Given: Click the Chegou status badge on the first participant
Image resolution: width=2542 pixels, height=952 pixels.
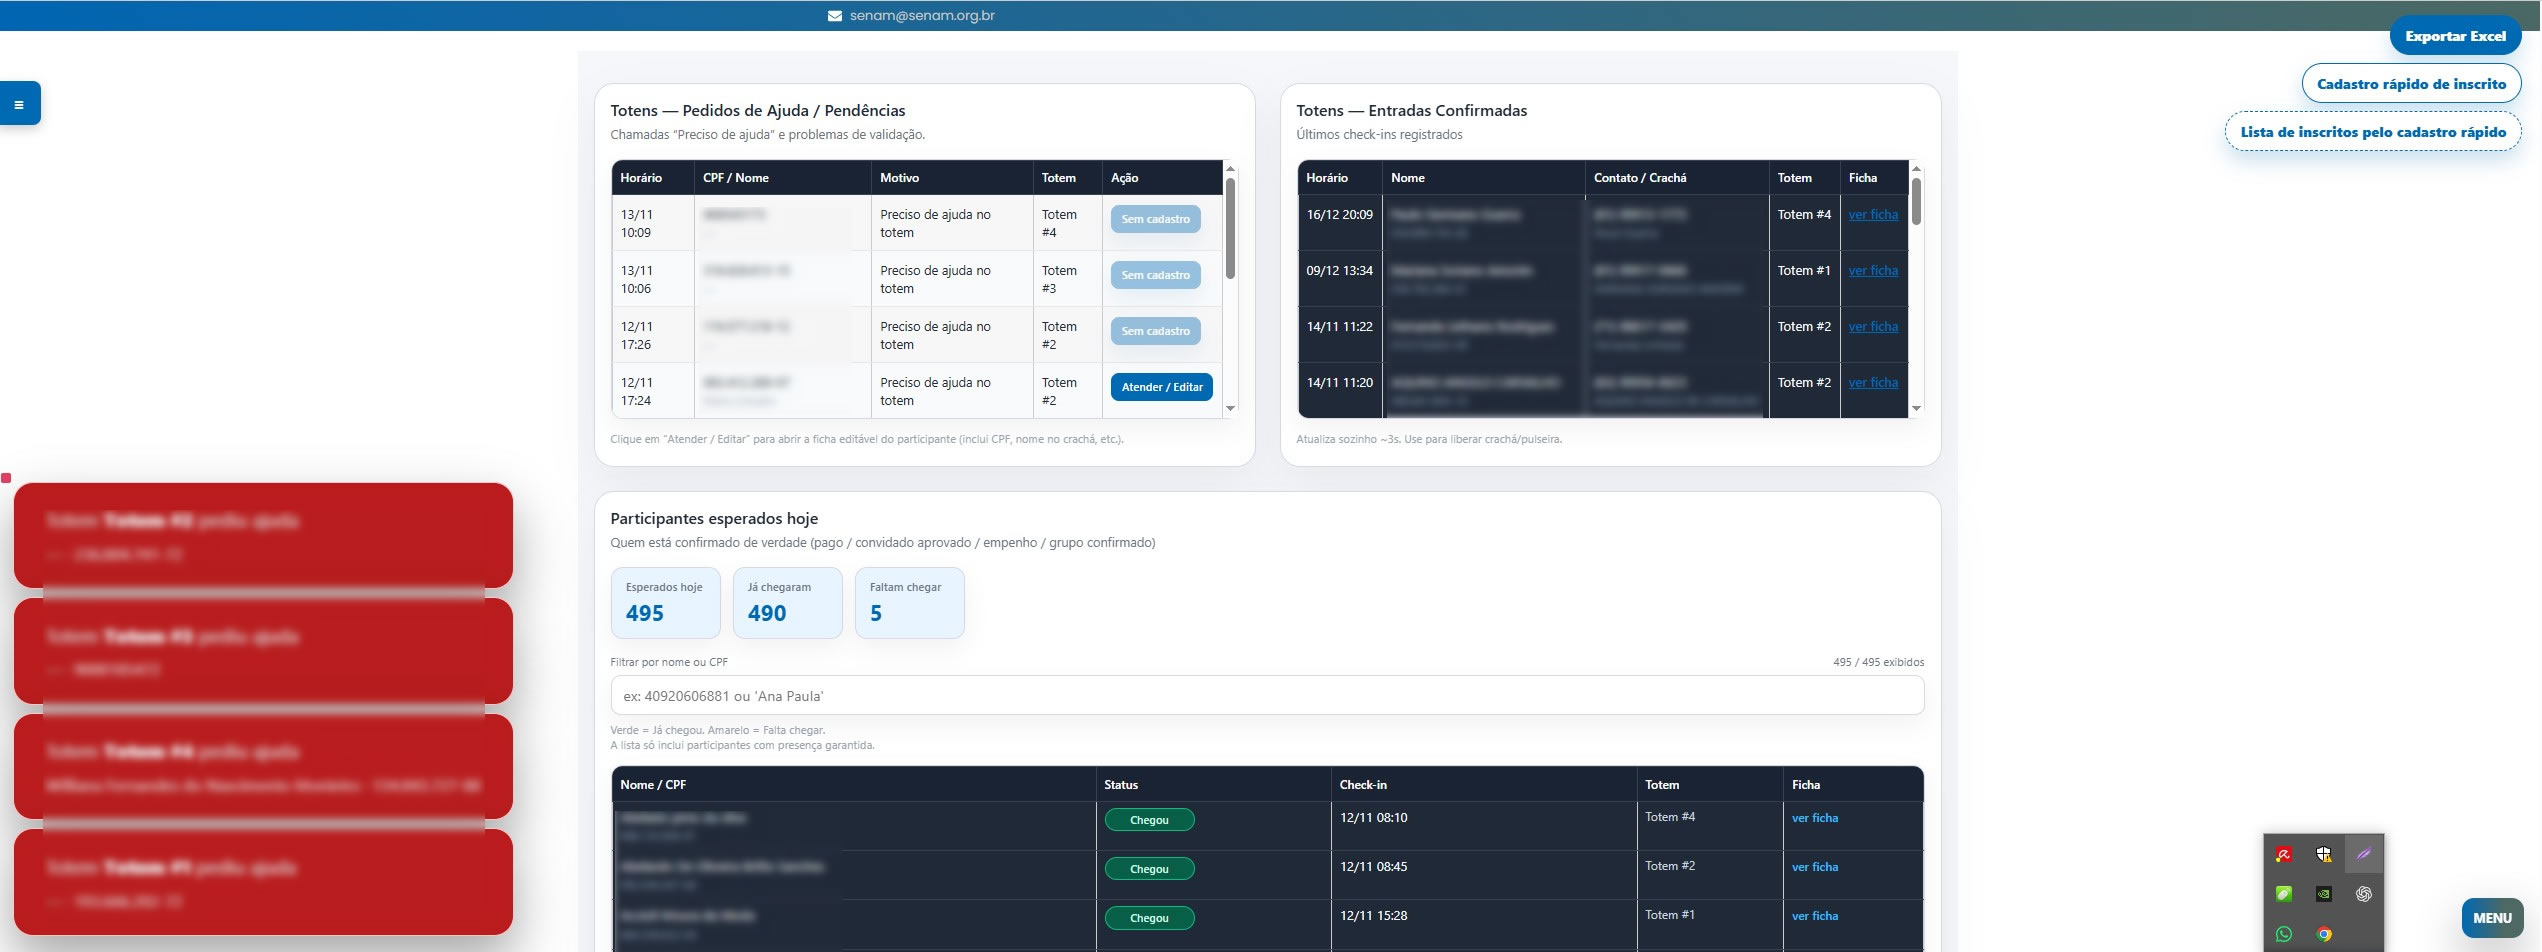Looking at the screenshot, I should click(x=1149, y=819).
